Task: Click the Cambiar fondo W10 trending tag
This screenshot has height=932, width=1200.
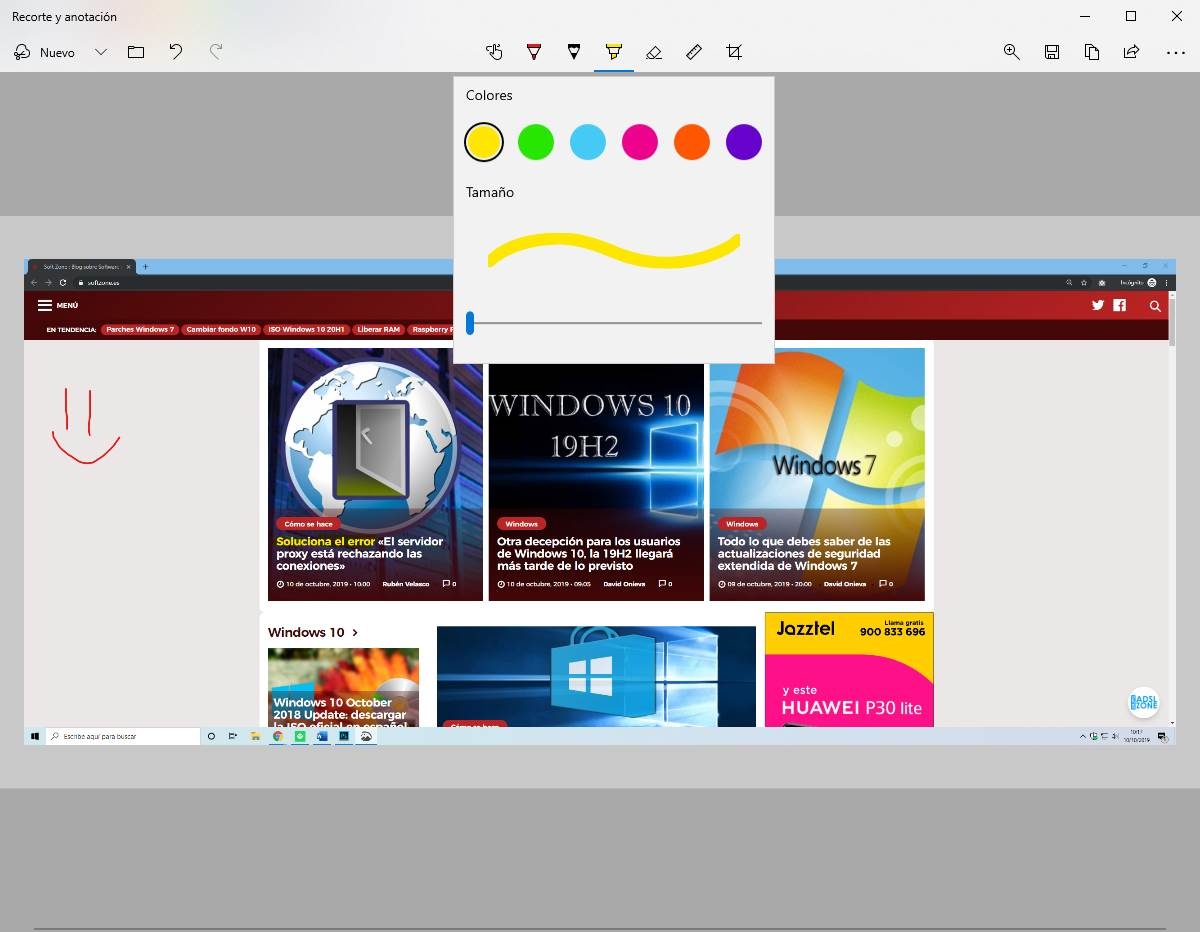Action: click(221, 329)
